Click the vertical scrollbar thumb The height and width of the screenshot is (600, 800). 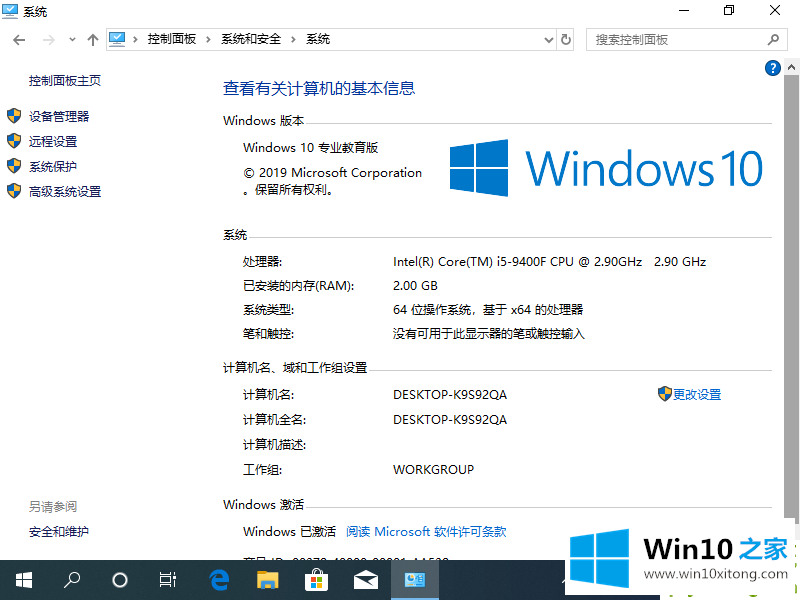point(791,296)
